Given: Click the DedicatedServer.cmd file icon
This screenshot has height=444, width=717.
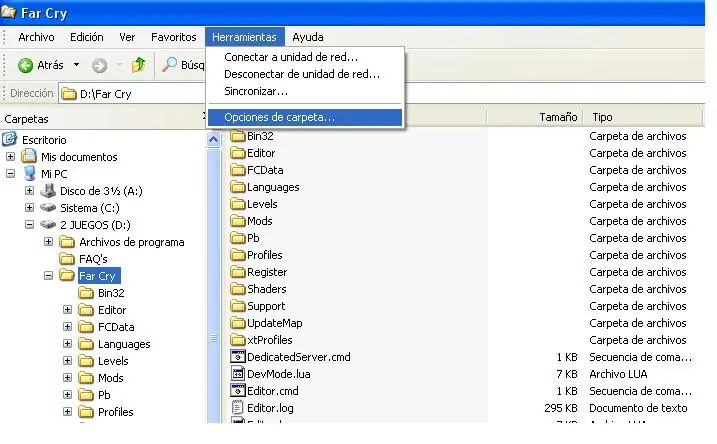Looking at the screenshot, I should coord(238,357).
